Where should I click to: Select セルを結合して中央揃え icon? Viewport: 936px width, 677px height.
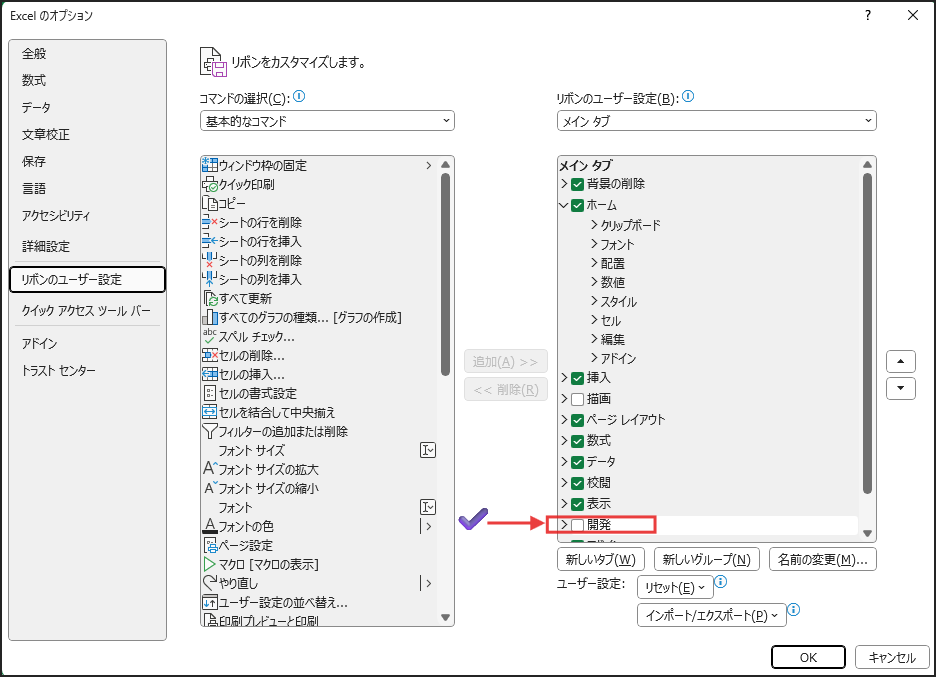click(210, 412)
